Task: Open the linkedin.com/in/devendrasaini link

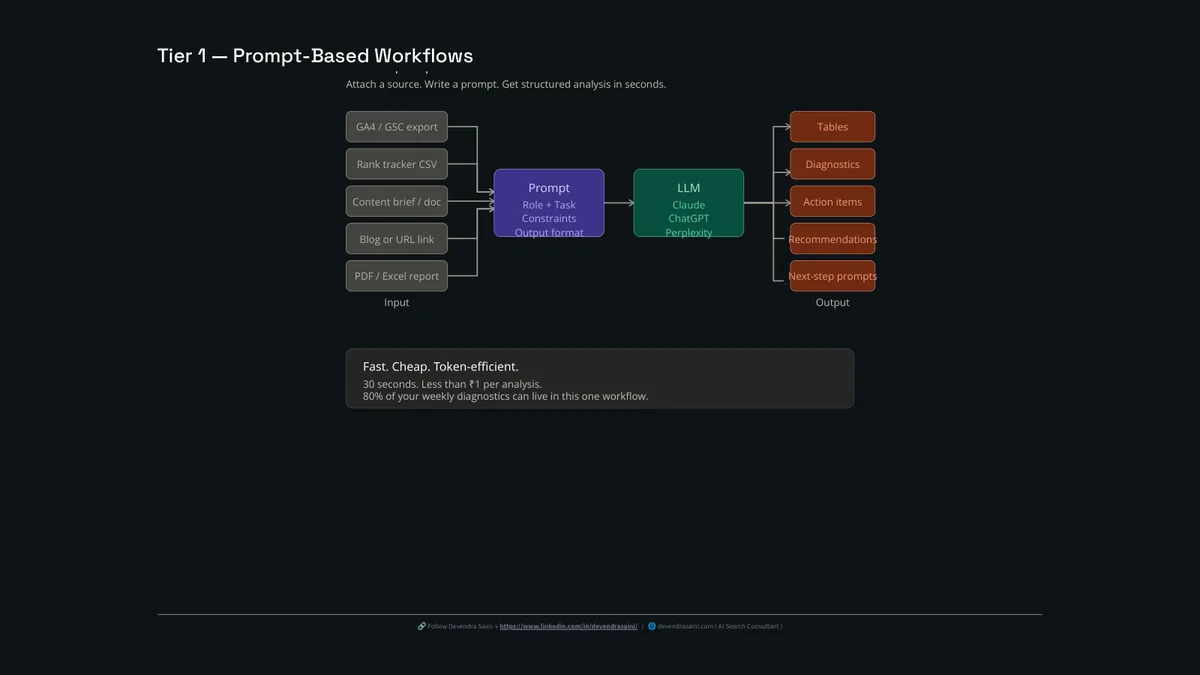Action: click(x=568, y=626)
